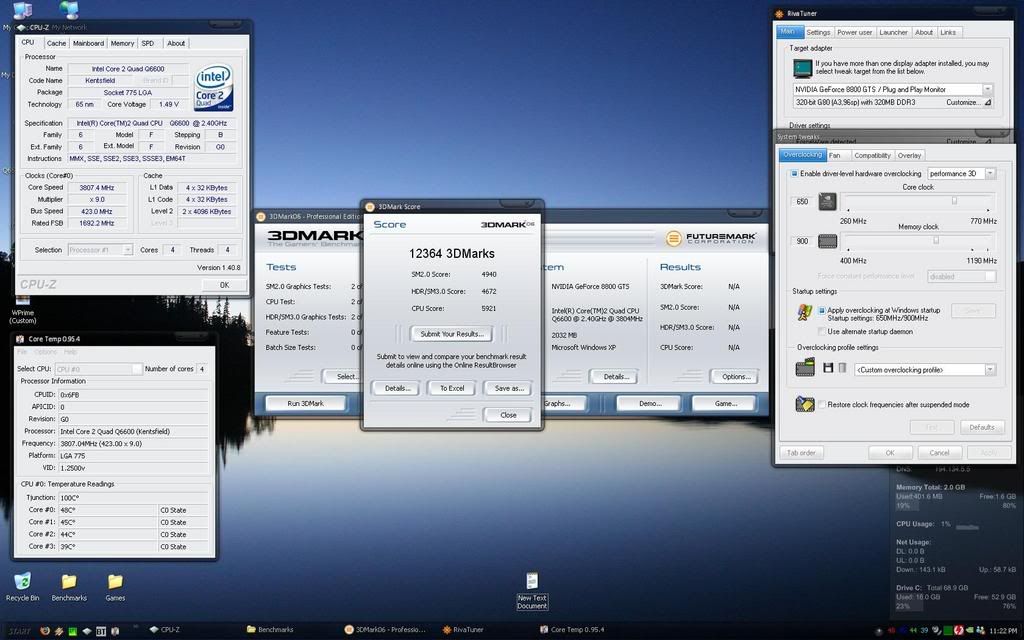Switch to the Mainboard tab in CPU-Z

(x=88, y=43)
